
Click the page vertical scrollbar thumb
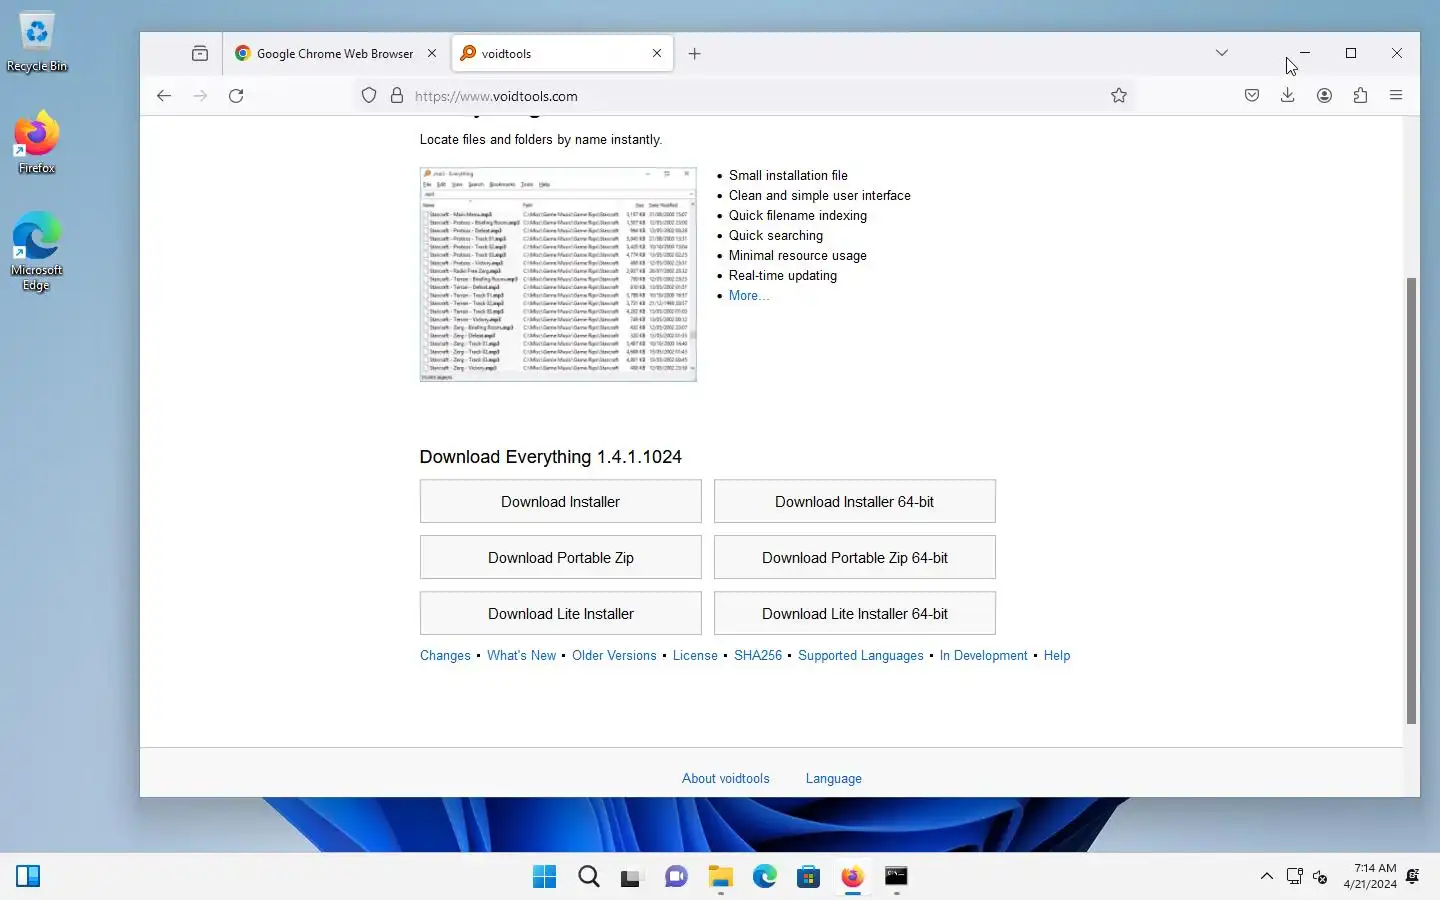point(1411,500)
